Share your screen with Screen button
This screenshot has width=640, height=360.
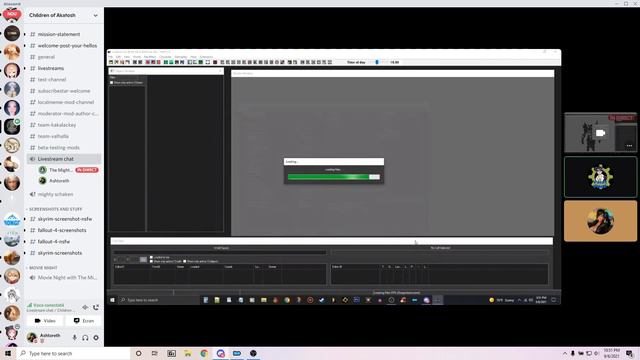(84, 321)
